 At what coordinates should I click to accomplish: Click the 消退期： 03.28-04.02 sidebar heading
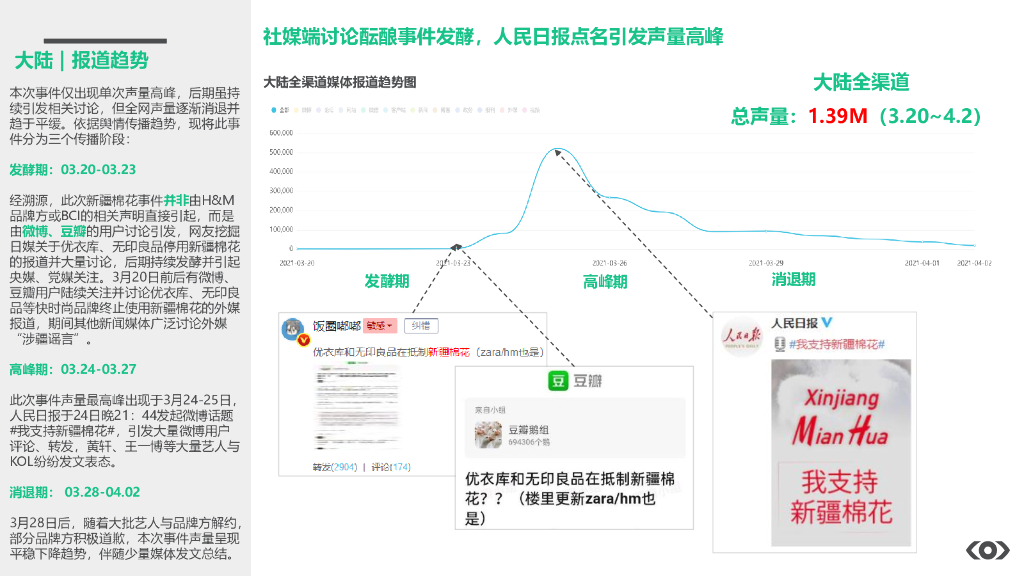point(74,492)
